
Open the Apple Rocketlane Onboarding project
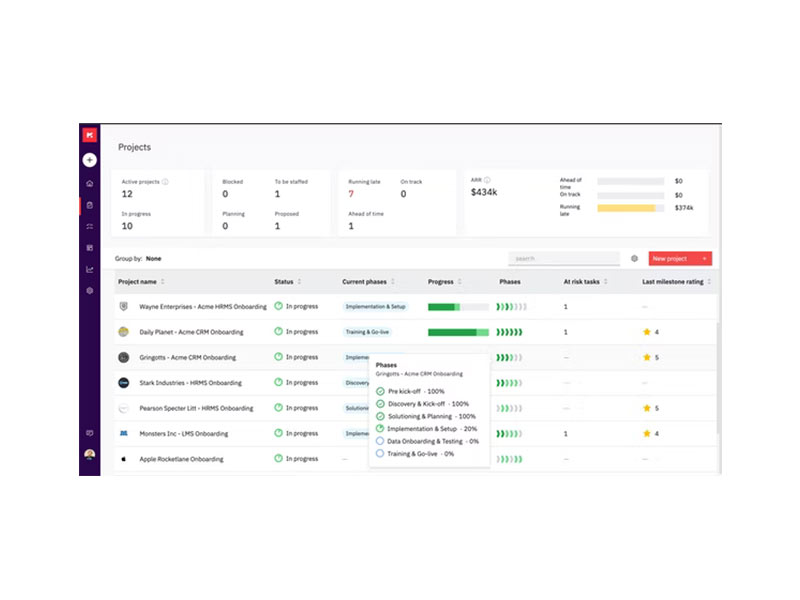pyautogui.click(x=182, y=459)
